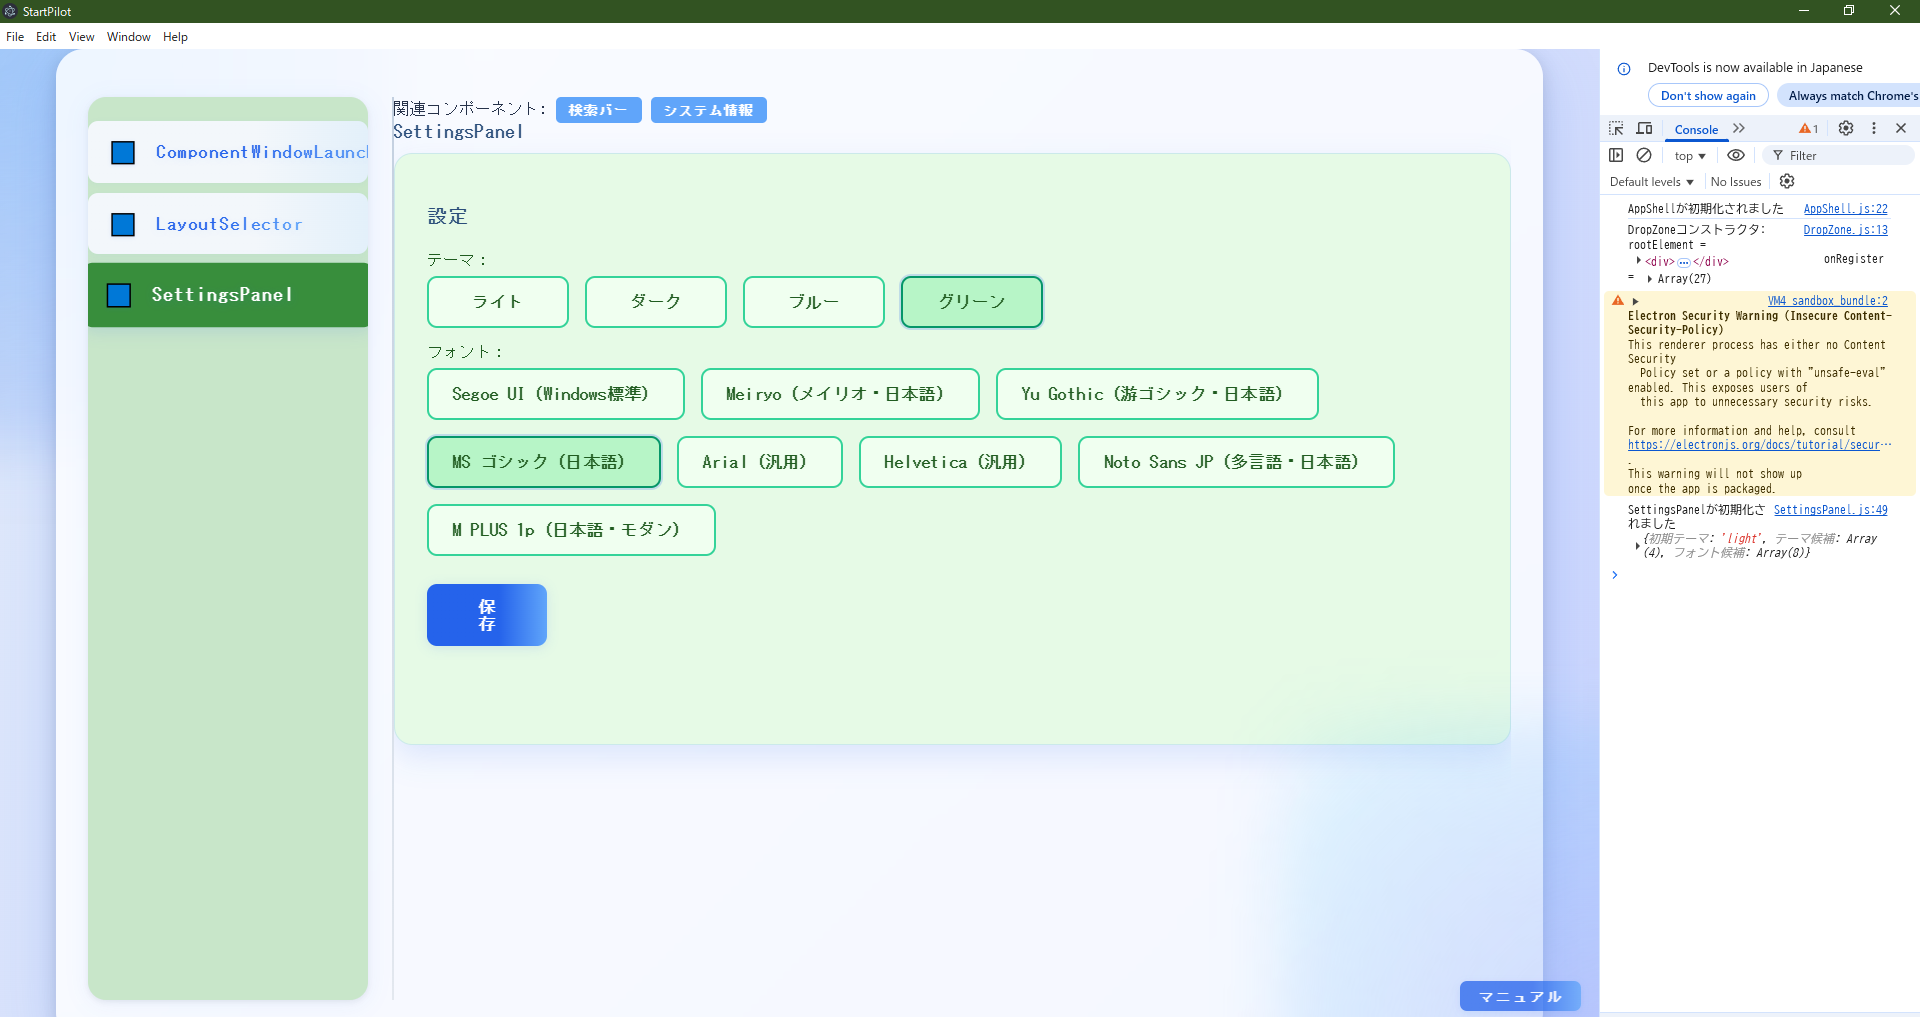1920x1017 pixels.
Task: Clear console with the ban icon
Action: (1644, 155)
